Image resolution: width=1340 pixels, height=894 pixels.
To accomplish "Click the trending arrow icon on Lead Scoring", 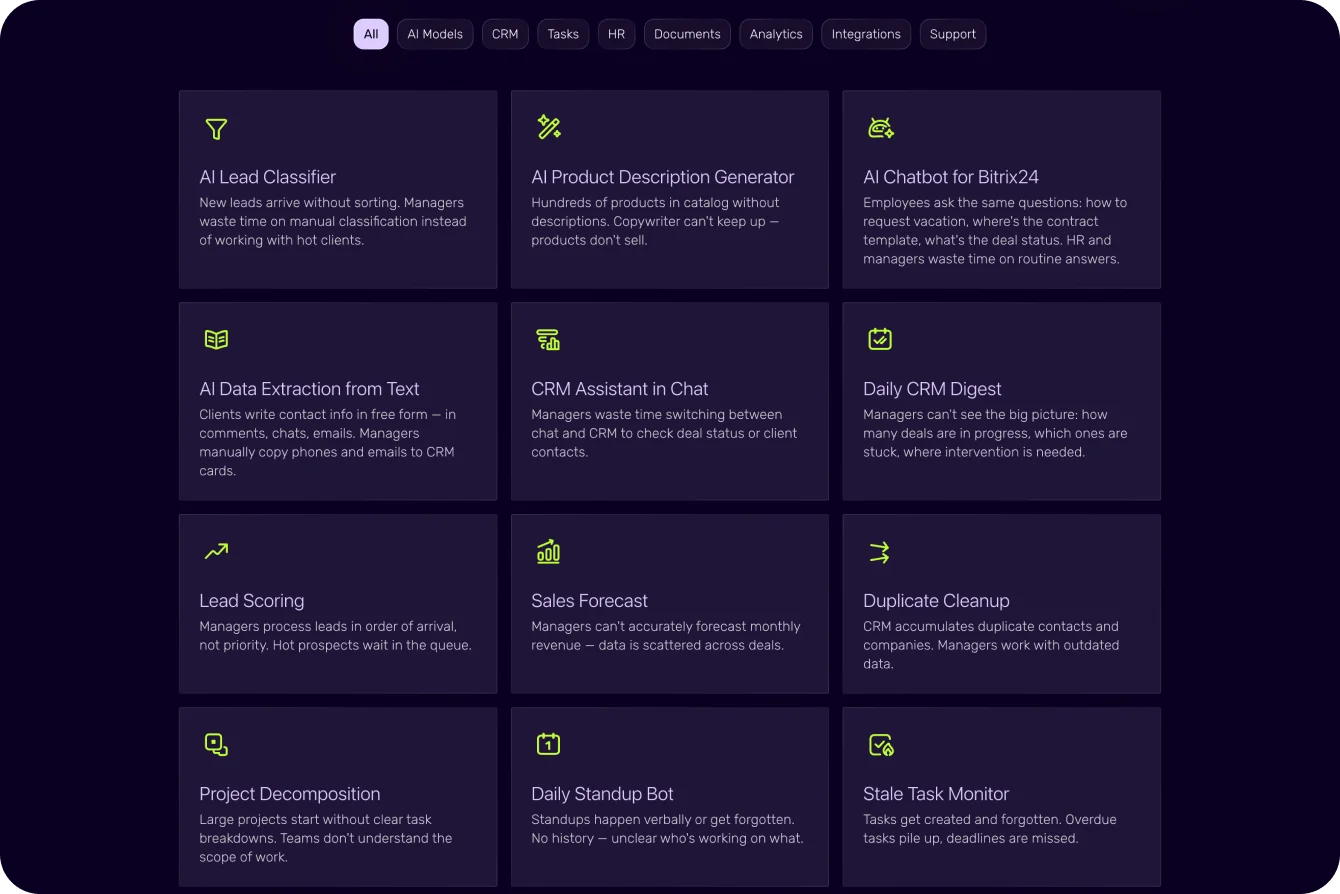I will tap(216, 551).
